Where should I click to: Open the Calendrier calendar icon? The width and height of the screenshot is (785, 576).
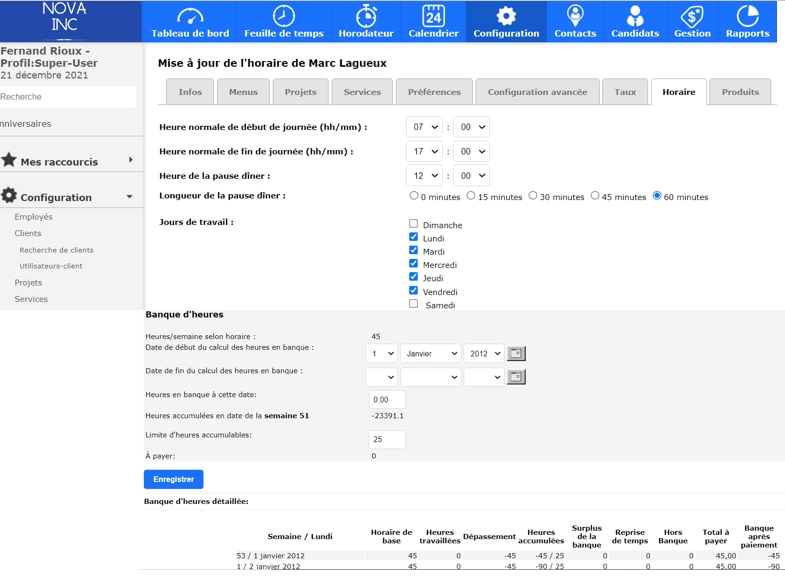(434, 16)
